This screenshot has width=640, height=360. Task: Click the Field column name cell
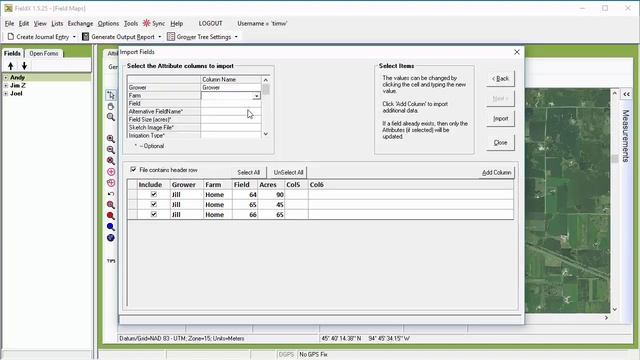coord(231,104)
